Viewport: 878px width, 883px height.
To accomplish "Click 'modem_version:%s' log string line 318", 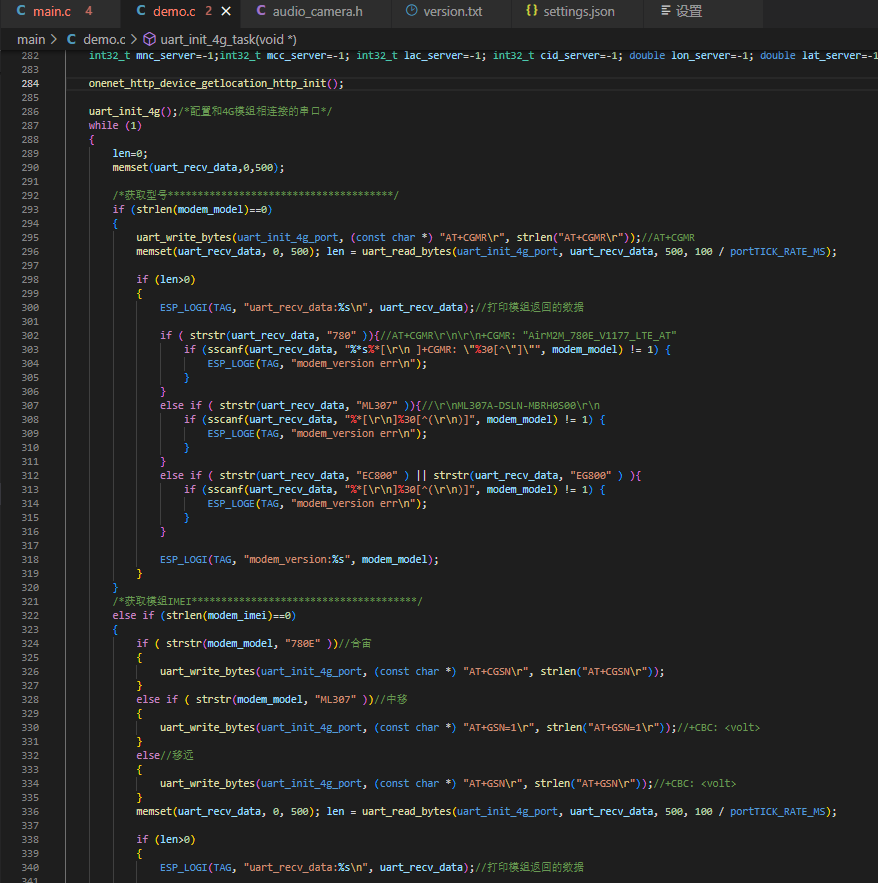I will click(x=296, y=559).
